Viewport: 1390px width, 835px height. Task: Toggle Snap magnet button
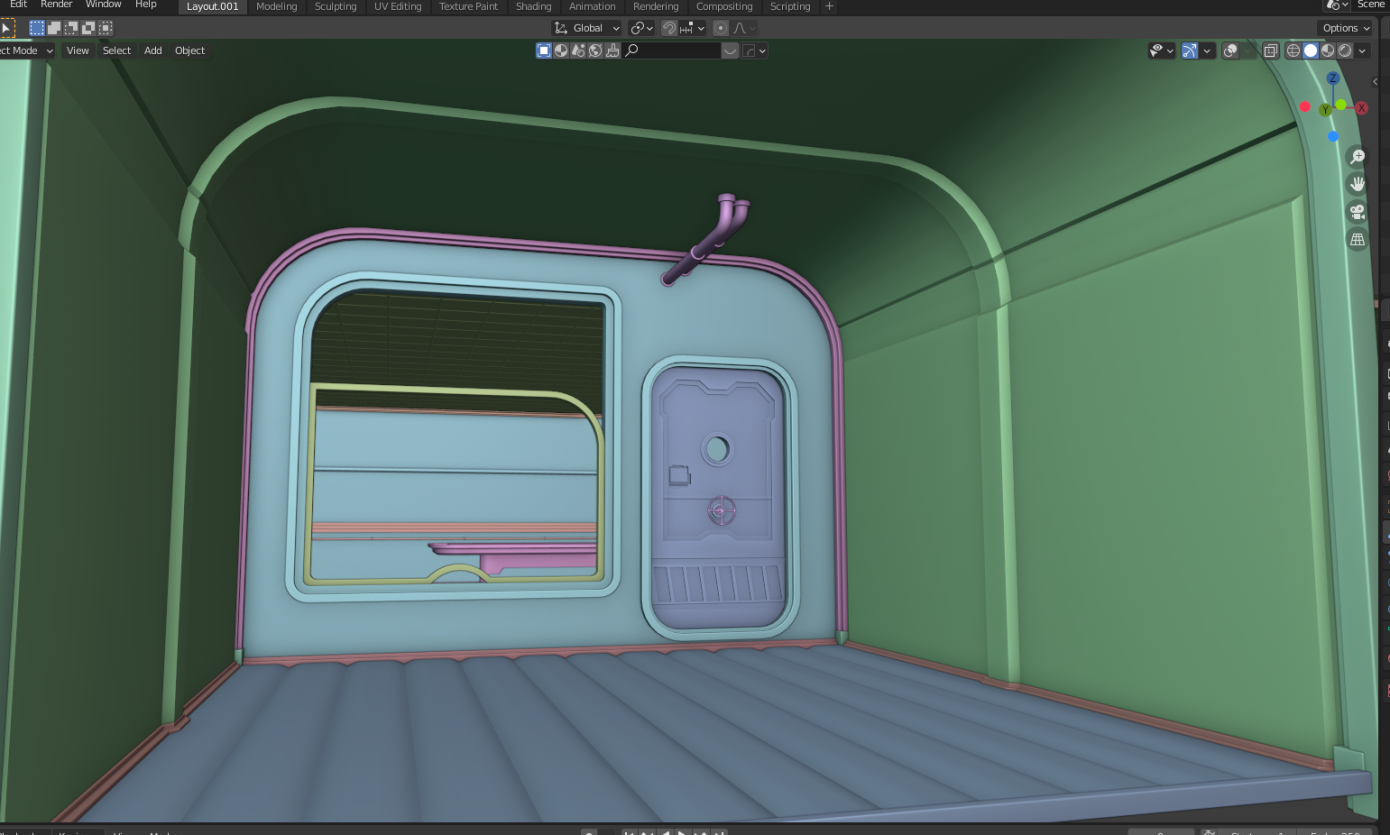point(669,28)
